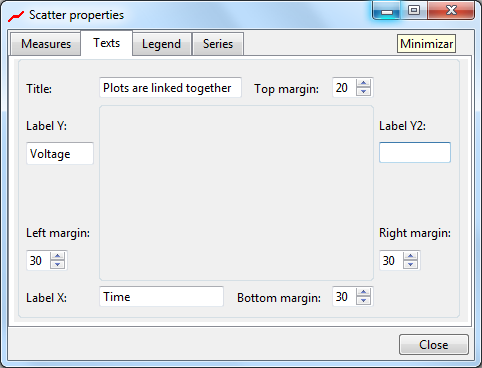Focus the Label Y field containing Voltage
The width and height of the screenshot is (482, 368).
coord(60,153)
